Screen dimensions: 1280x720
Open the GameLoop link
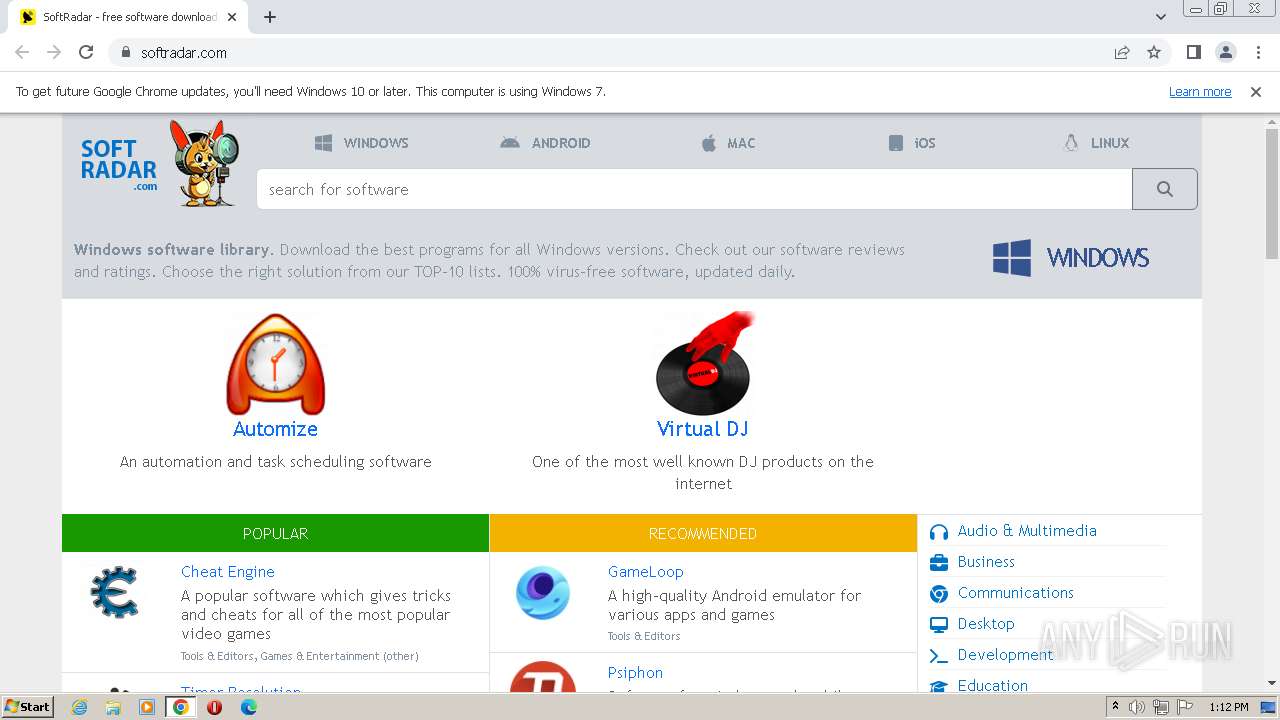646,572
